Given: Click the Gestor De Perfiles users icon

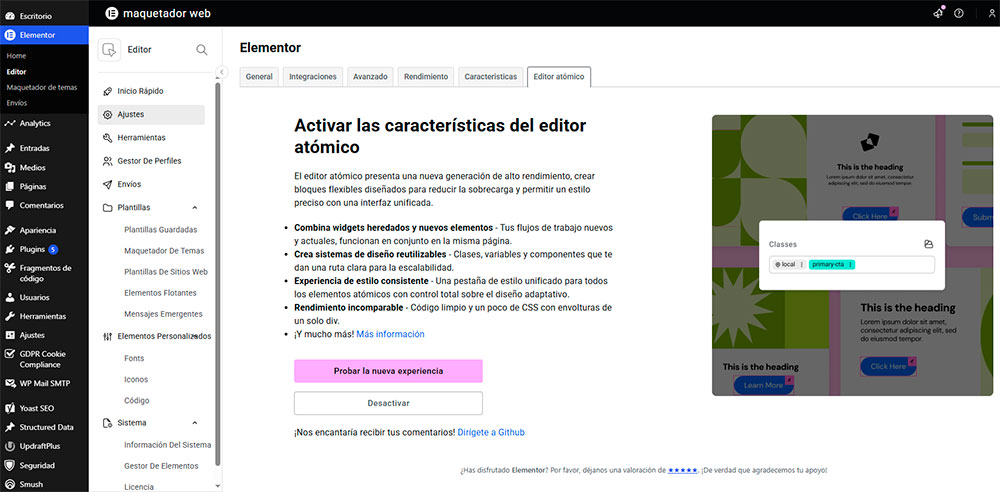Looking at the screenshot, I should coord(107,161).
